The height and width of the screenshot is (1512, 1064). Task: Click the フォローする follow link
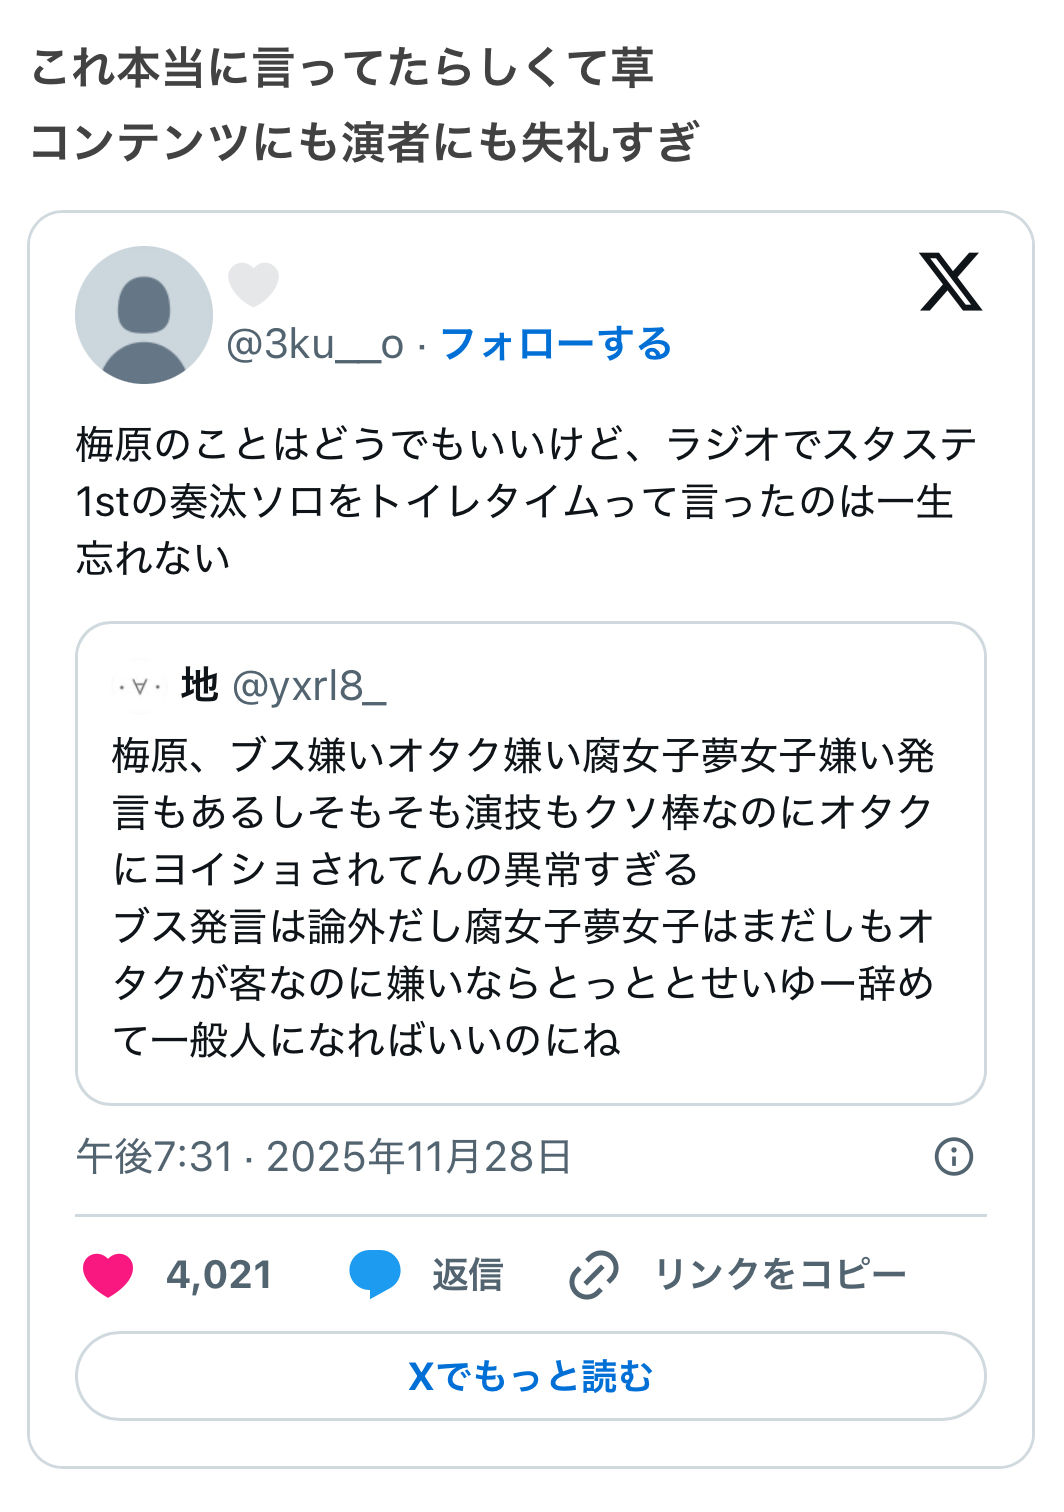click(x=556, y=344)
